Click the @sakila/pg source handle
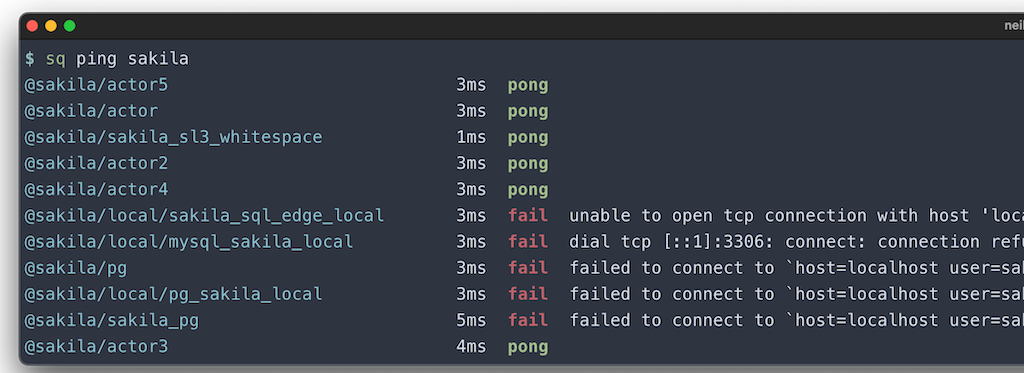The image size is (1024, 373). (x=76, y=268)
